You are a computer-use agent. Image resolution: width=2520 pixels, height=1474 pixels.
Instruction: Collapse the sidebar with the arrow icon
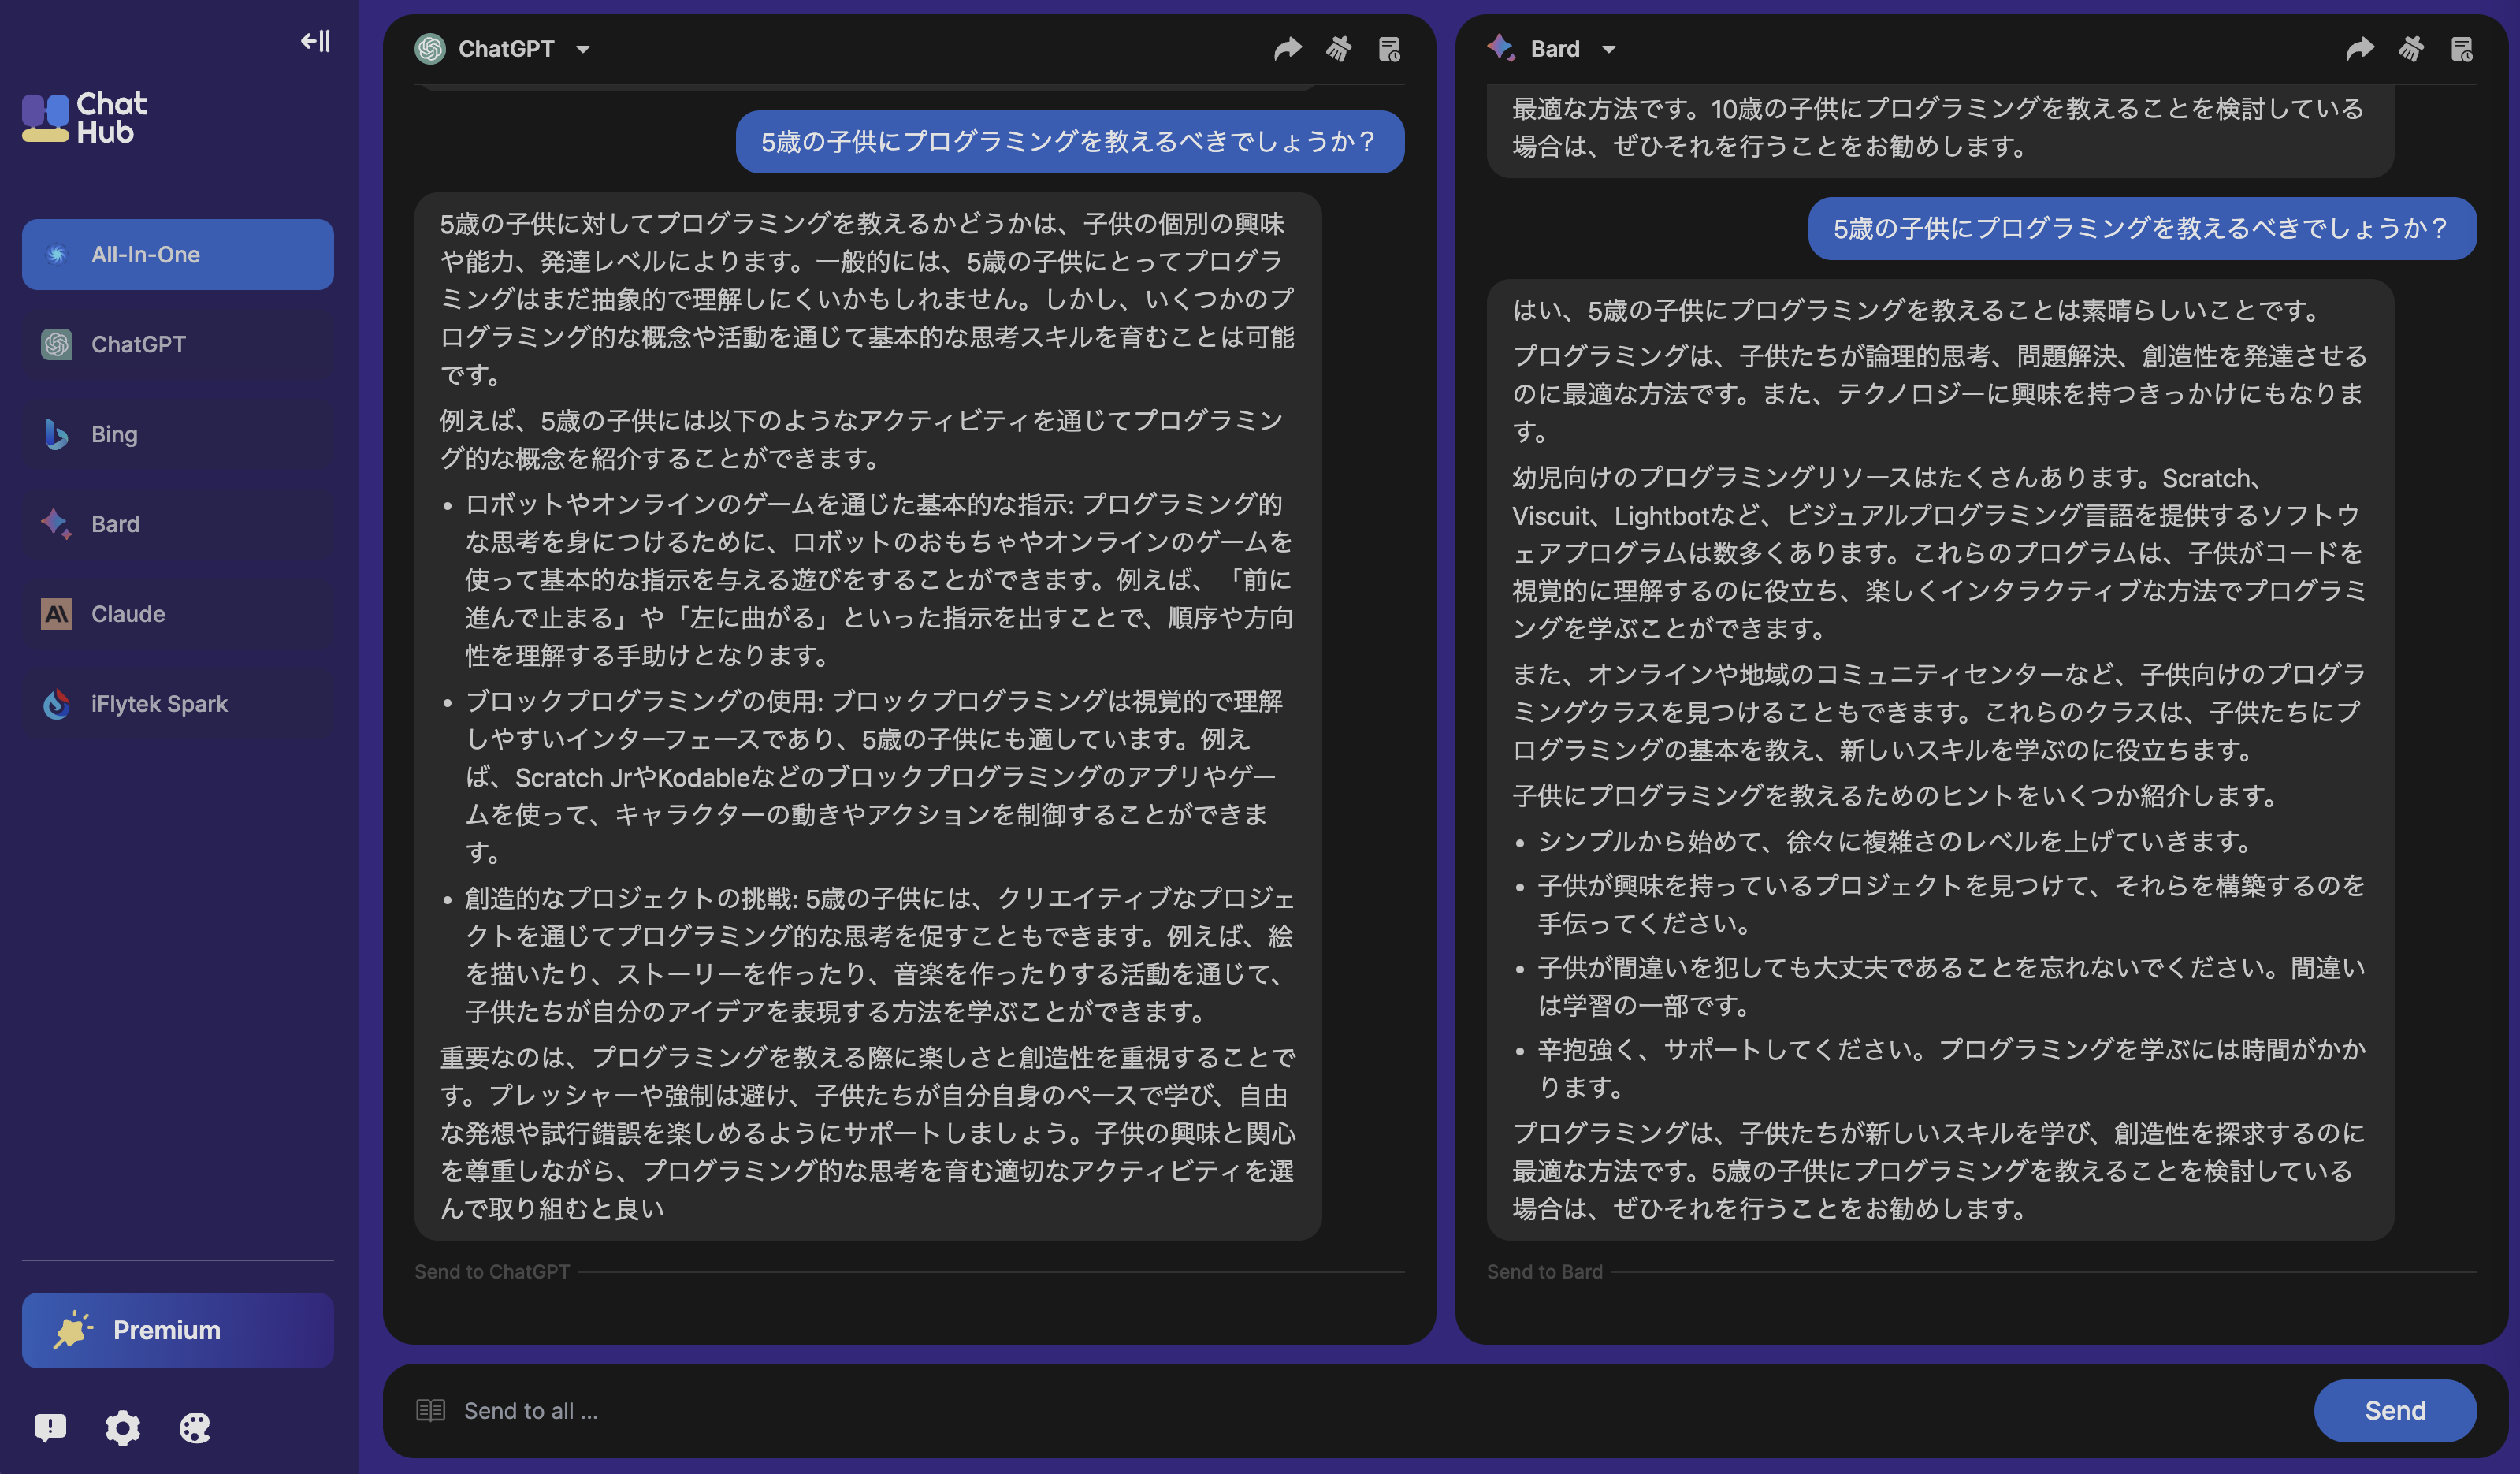coord(314,41)
